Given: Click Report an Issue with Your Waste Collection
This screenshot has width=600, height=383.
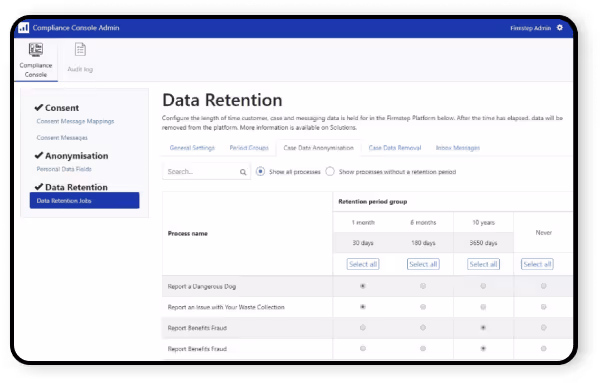Looking at the screenshot, I should (226, 307).
